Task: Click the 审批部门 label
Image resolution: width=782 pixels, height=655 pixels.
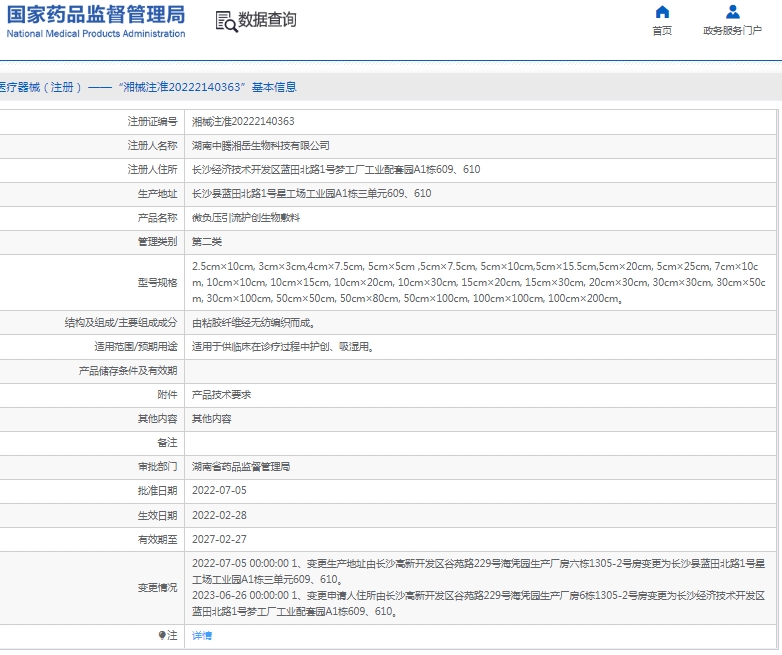Action: (158, 466)
